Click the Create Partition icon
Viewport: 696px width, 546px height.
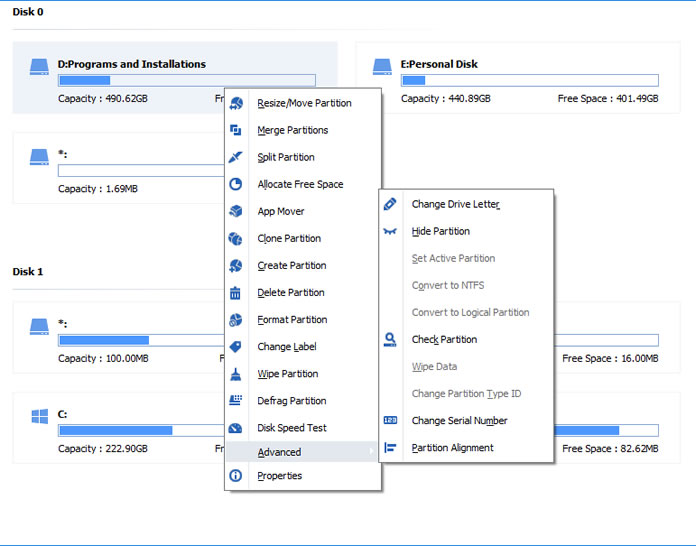pos(236,265)
